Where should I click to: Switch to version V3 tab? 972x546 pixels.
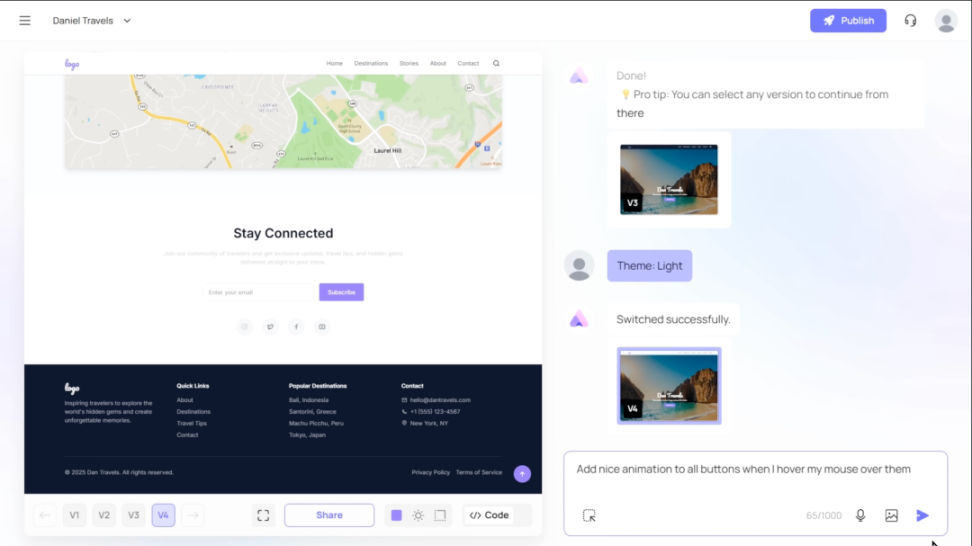tap(133, 515)
